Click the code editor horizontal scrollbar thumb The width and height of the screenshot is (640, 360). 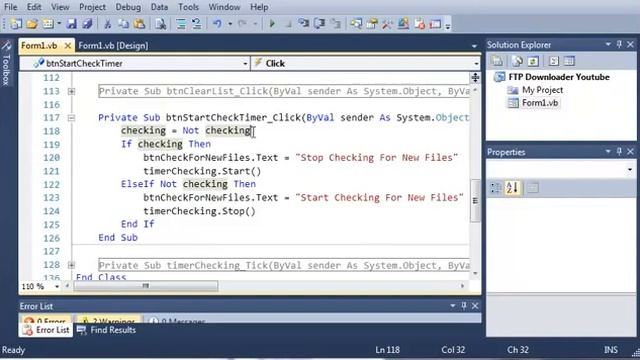coord(146,287)
